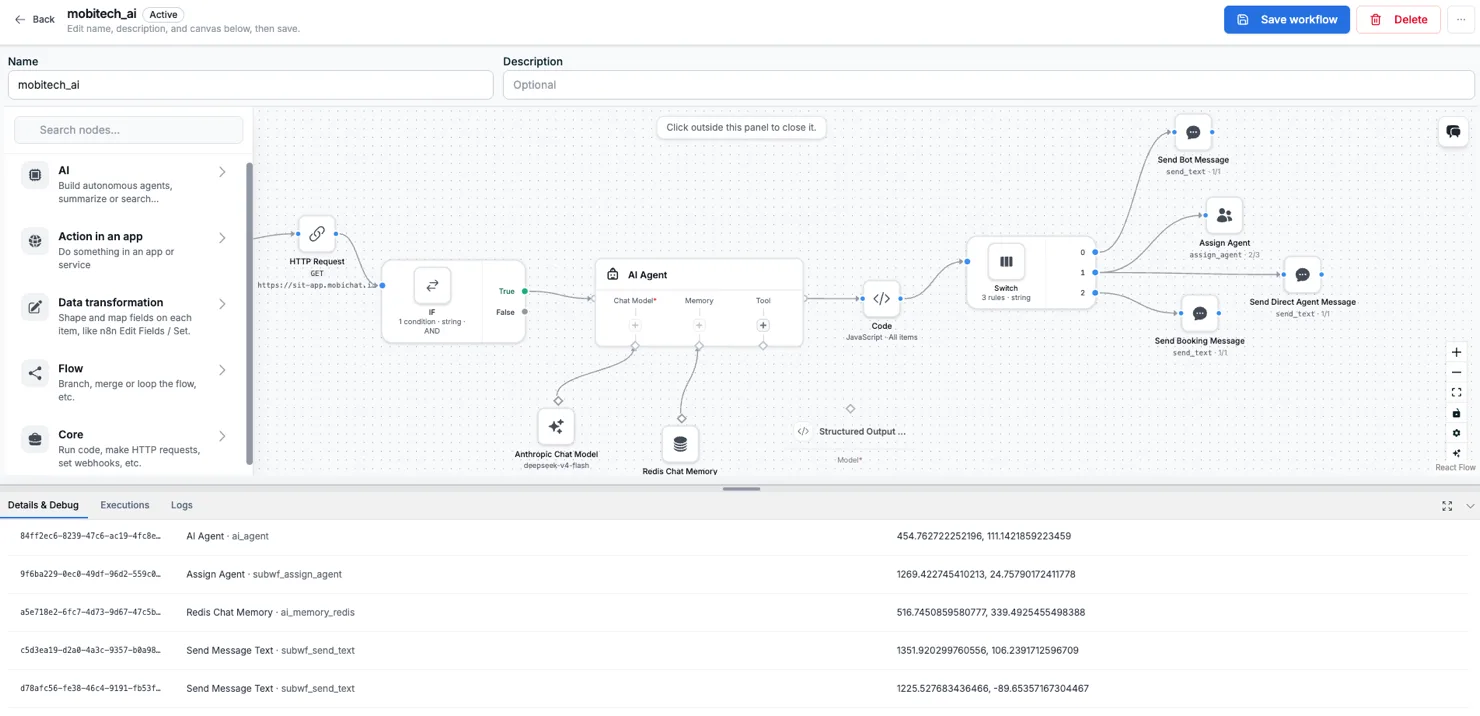Image resolution: width=1480 pixels, height=716 pixels.
Task: Click the React Flow attribution link
Action: (x=1455, y=467)
